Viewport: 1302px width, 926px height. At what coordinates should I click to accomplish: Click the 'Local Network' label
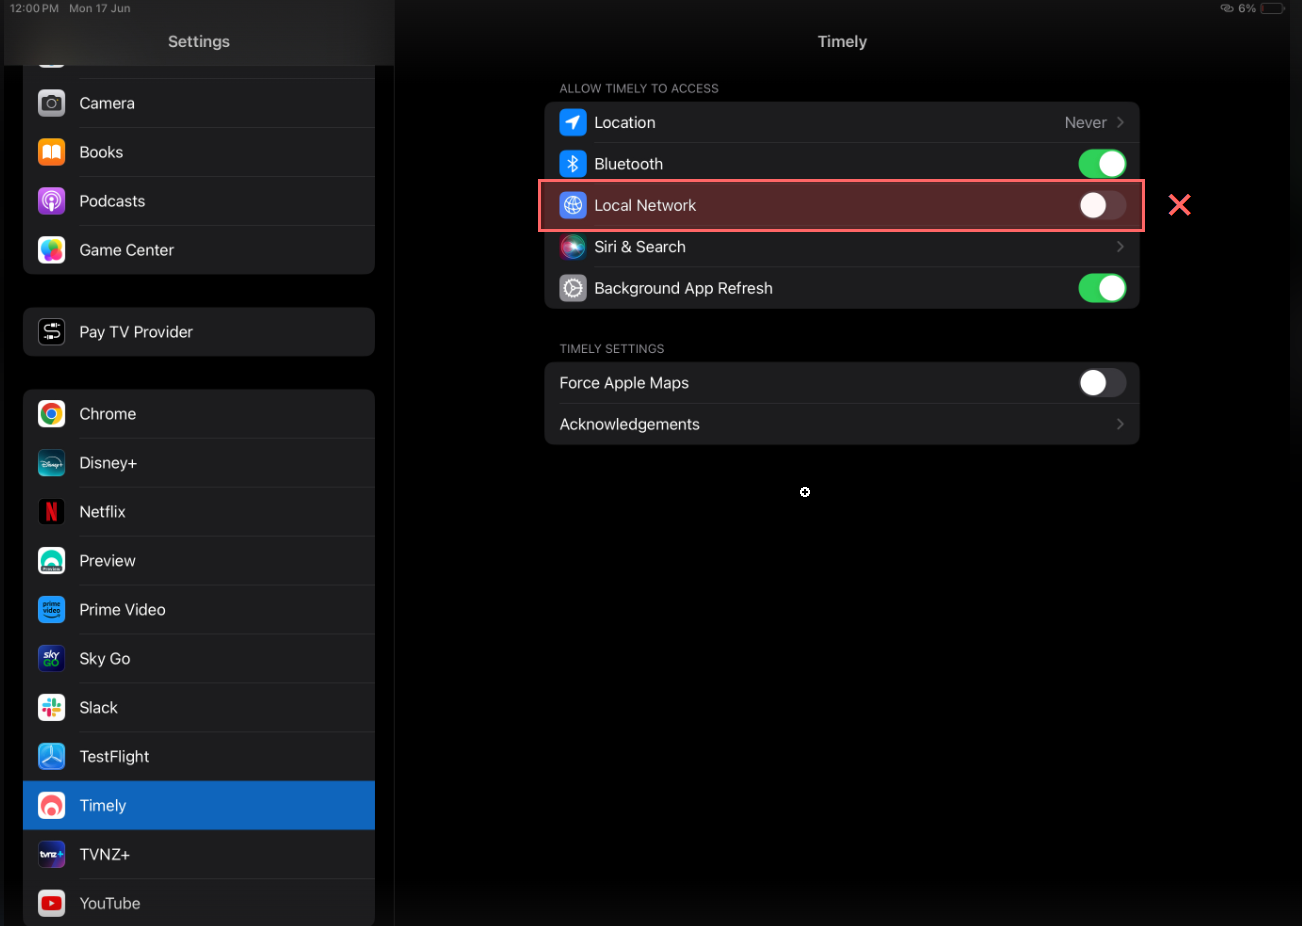pyautogui.click(x=645, y=206)
